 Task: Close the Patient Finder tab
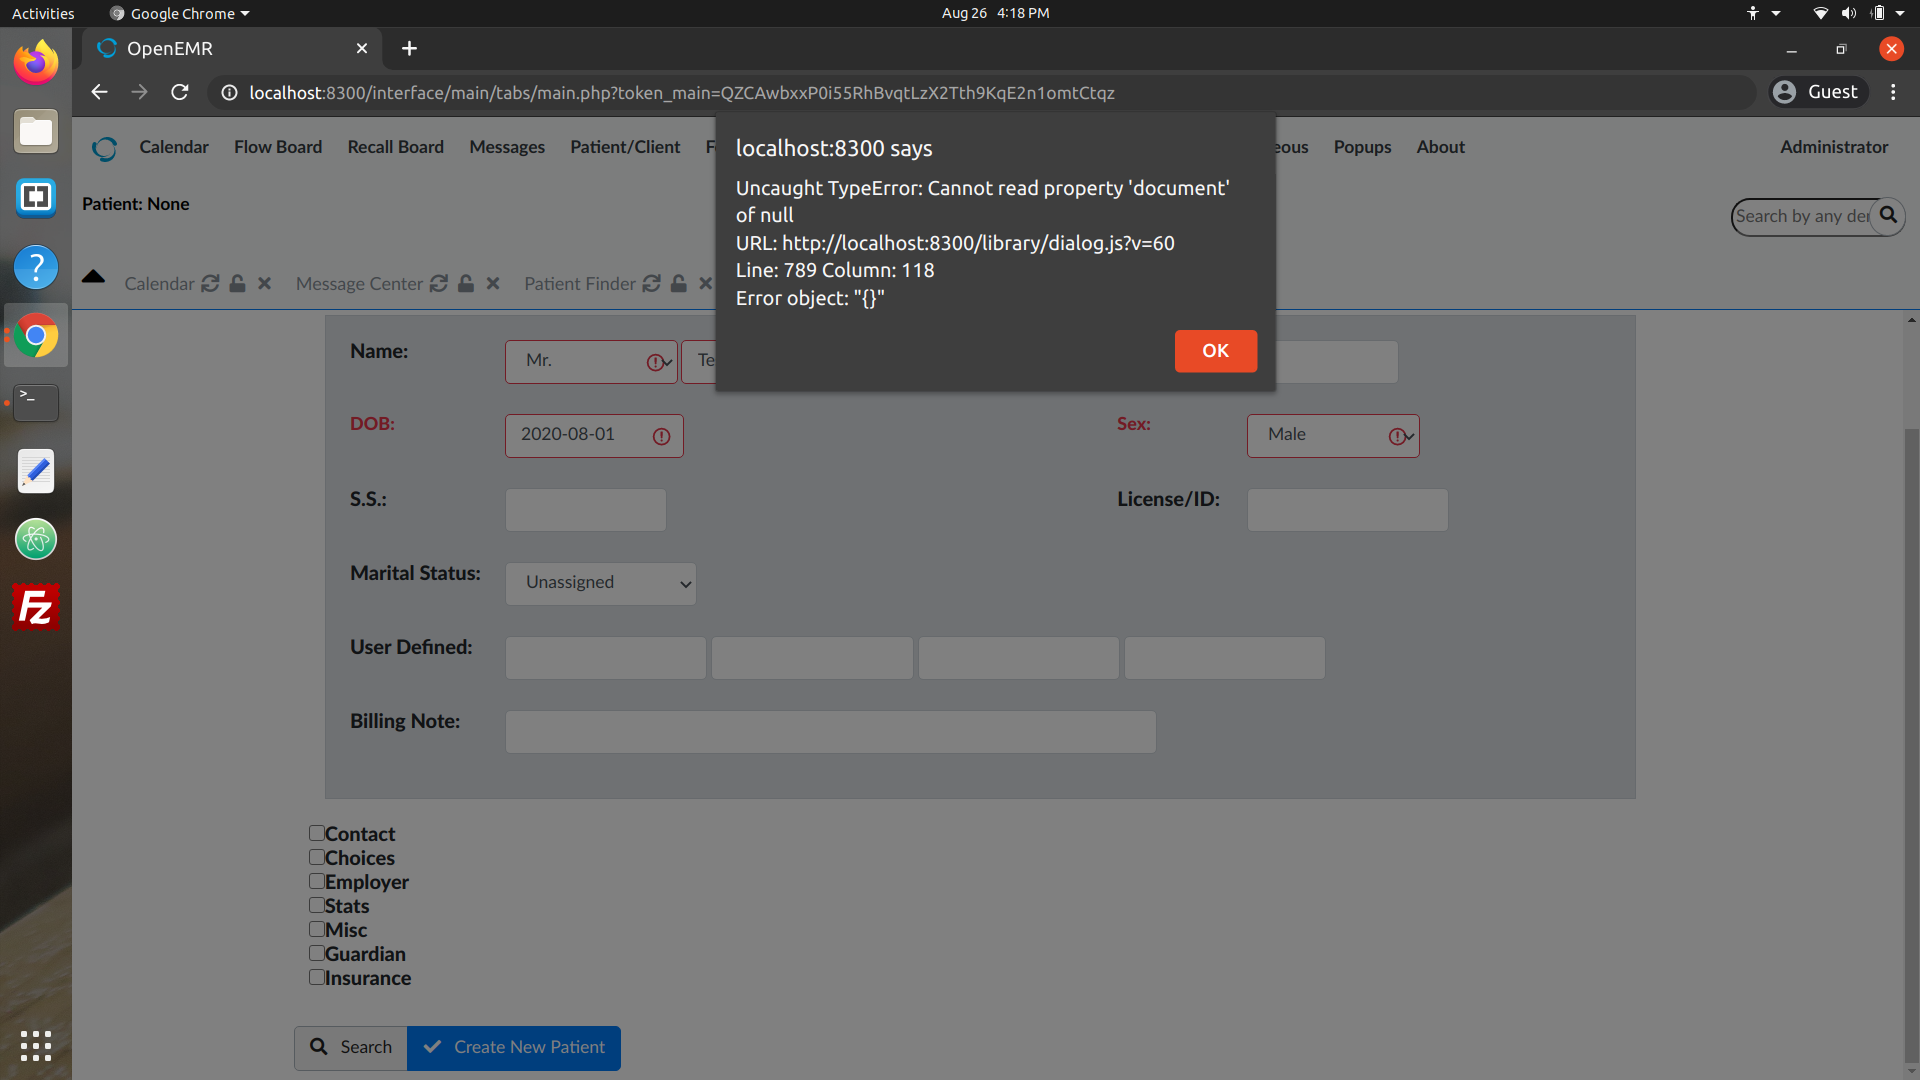click(706, 284)
